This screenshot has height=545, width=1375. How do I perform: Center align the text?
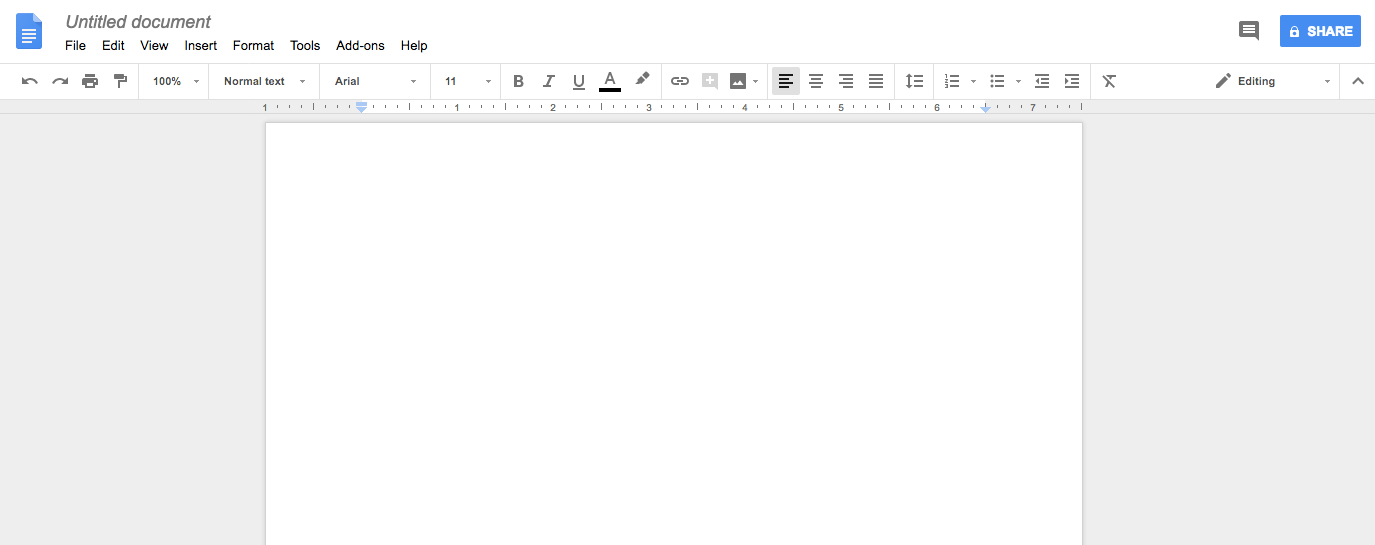(x=816, y=81)
